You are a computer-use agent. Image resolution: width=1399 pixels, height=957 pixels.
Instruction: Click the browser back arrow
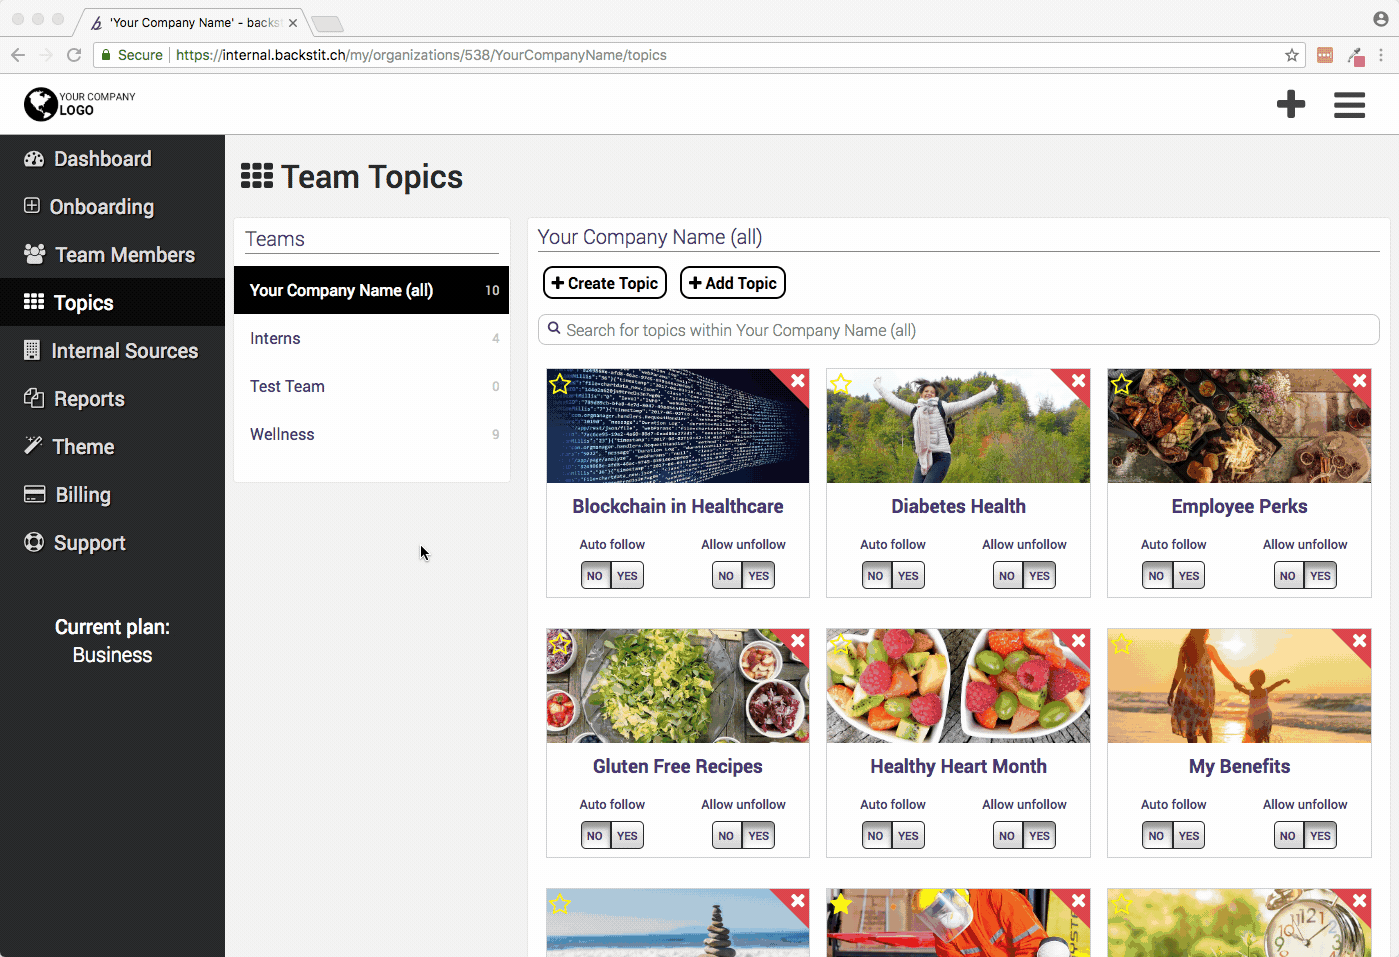point(18,55)
